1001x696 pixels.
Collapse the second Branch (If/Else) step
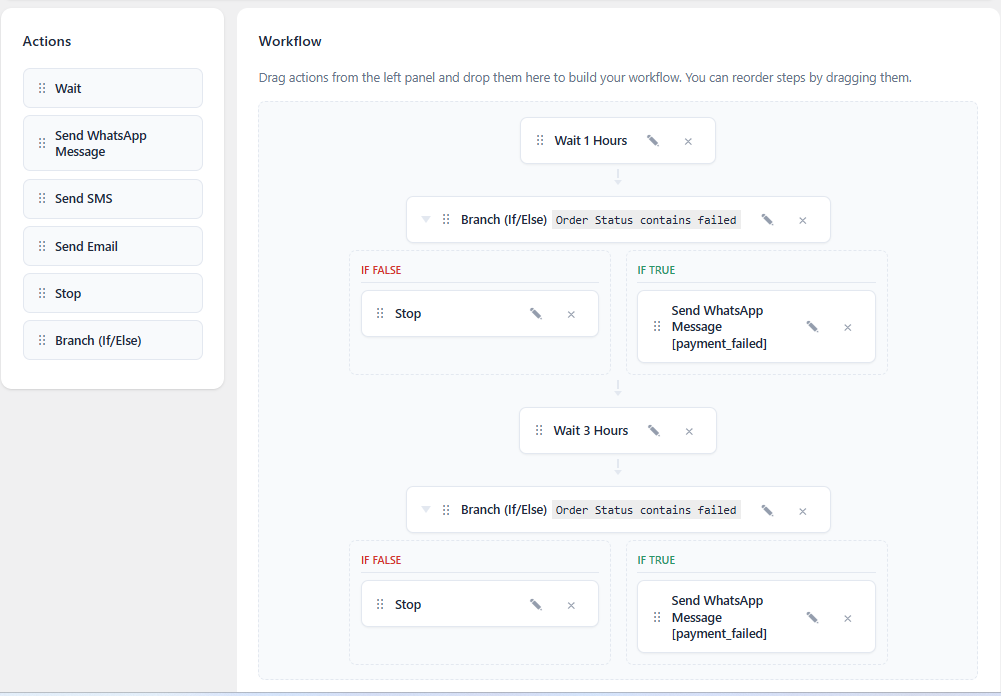tap(426, 510)
